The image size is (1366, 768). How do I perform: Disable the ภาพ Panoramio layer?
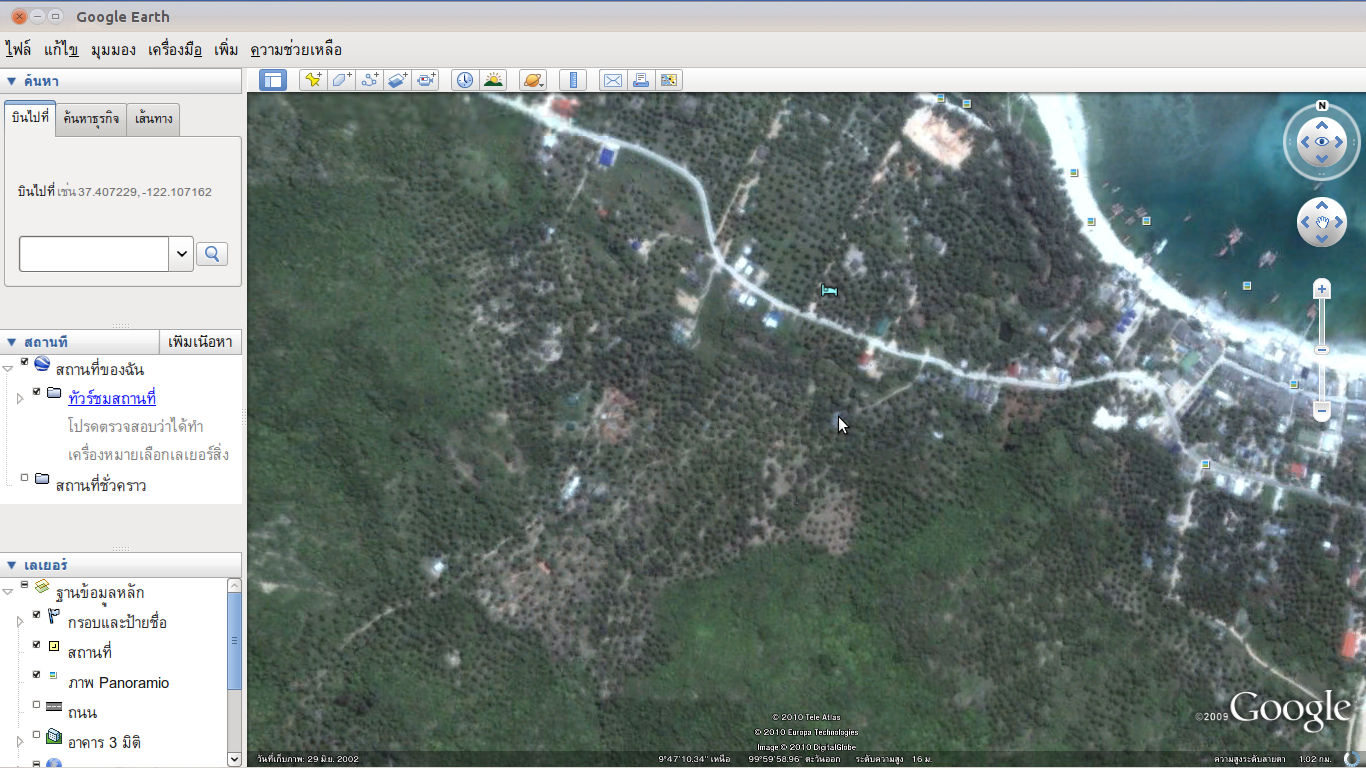pos(37,675)
